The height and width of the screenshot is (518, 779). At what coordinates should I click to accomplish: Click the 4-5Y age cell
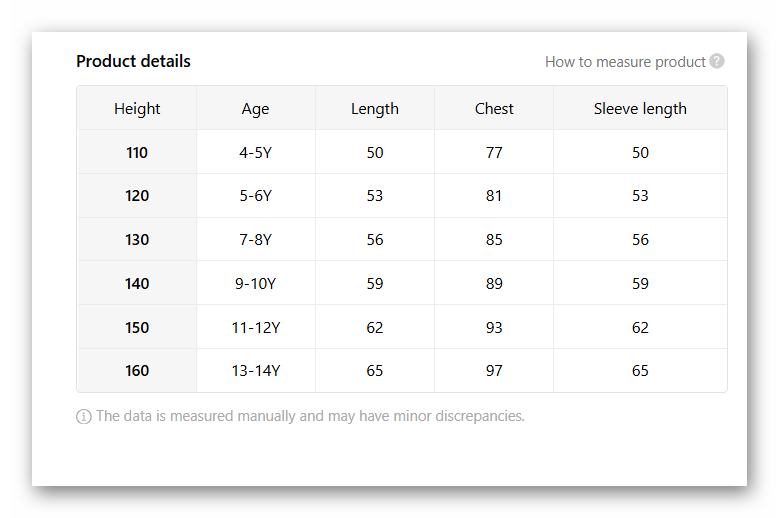255,153
